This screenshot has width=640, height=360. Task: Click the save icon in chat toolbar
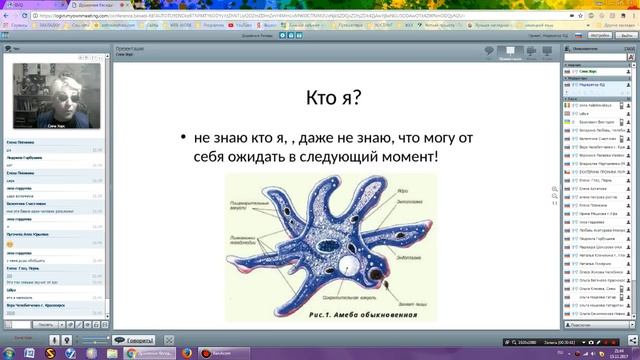(x=104, y=325)
